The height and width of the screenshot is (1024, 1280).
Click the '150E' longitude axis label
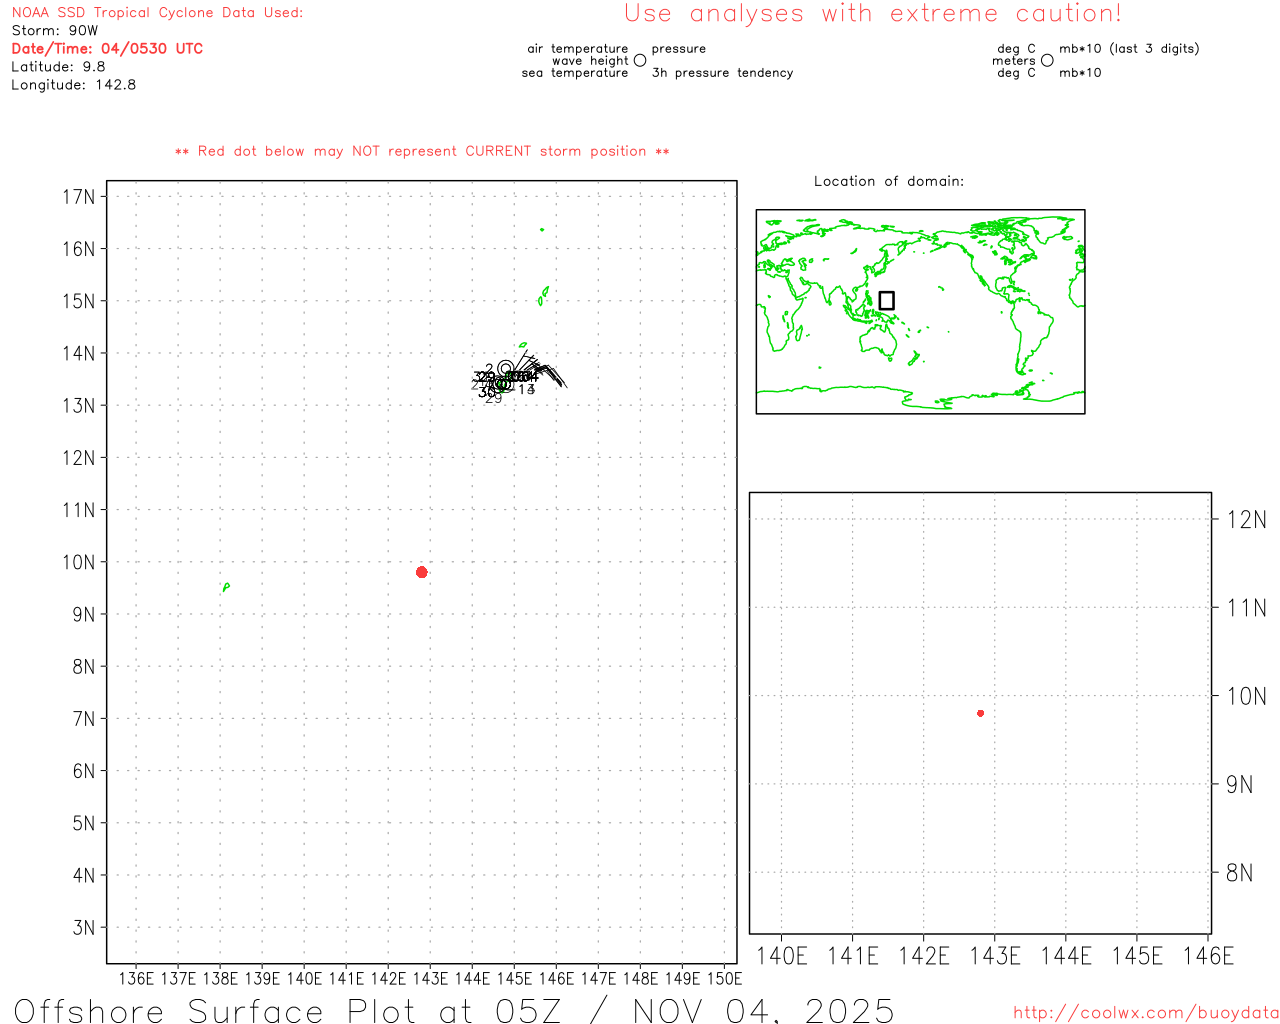tap(725, 978)
